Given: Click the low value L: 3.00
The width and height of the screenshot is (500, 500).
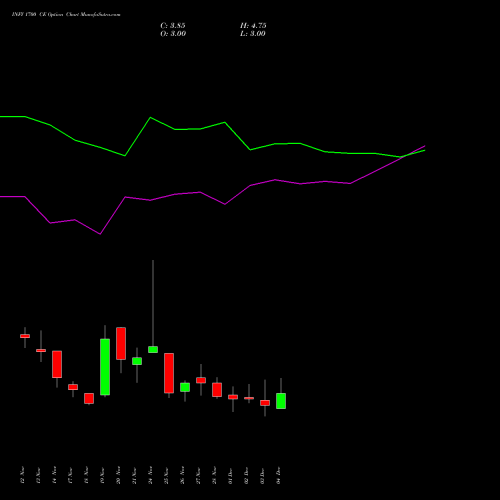Looking at the screenshot, I should pos(253,34).
